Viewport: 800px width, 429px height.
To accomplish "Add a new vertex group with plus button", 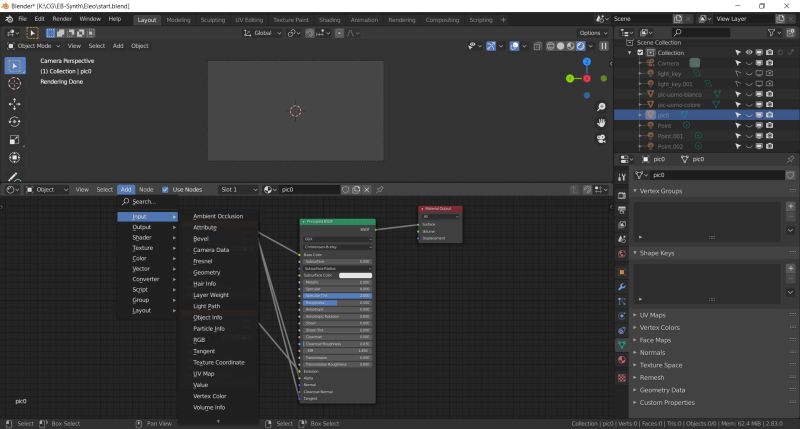I will tap(790, 207).
